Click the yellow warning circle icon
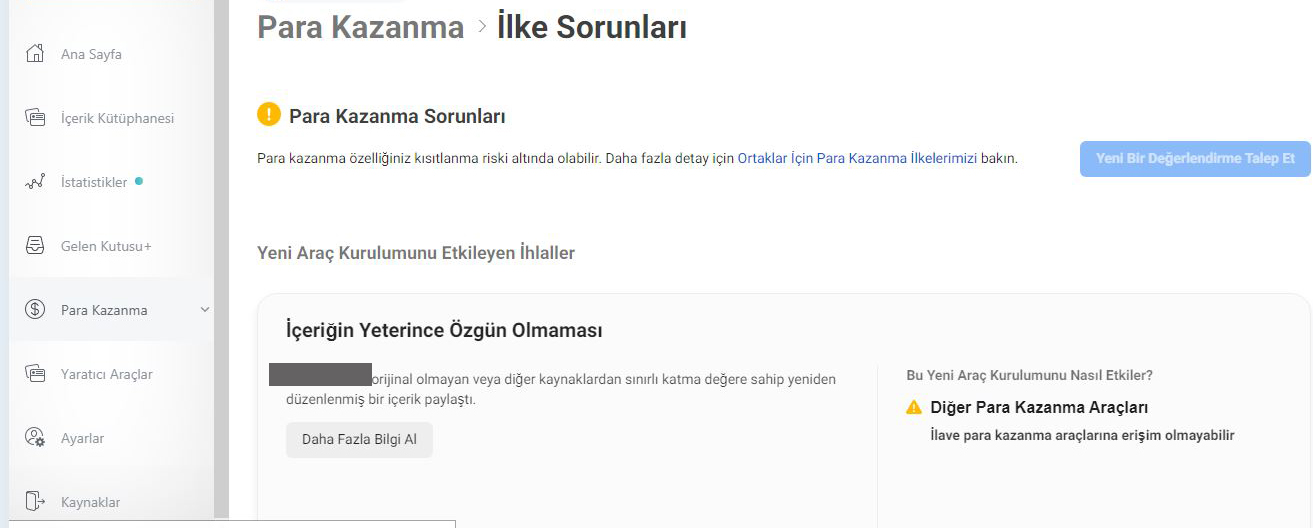The image size is (1313, 528). (x=269, y=115)
